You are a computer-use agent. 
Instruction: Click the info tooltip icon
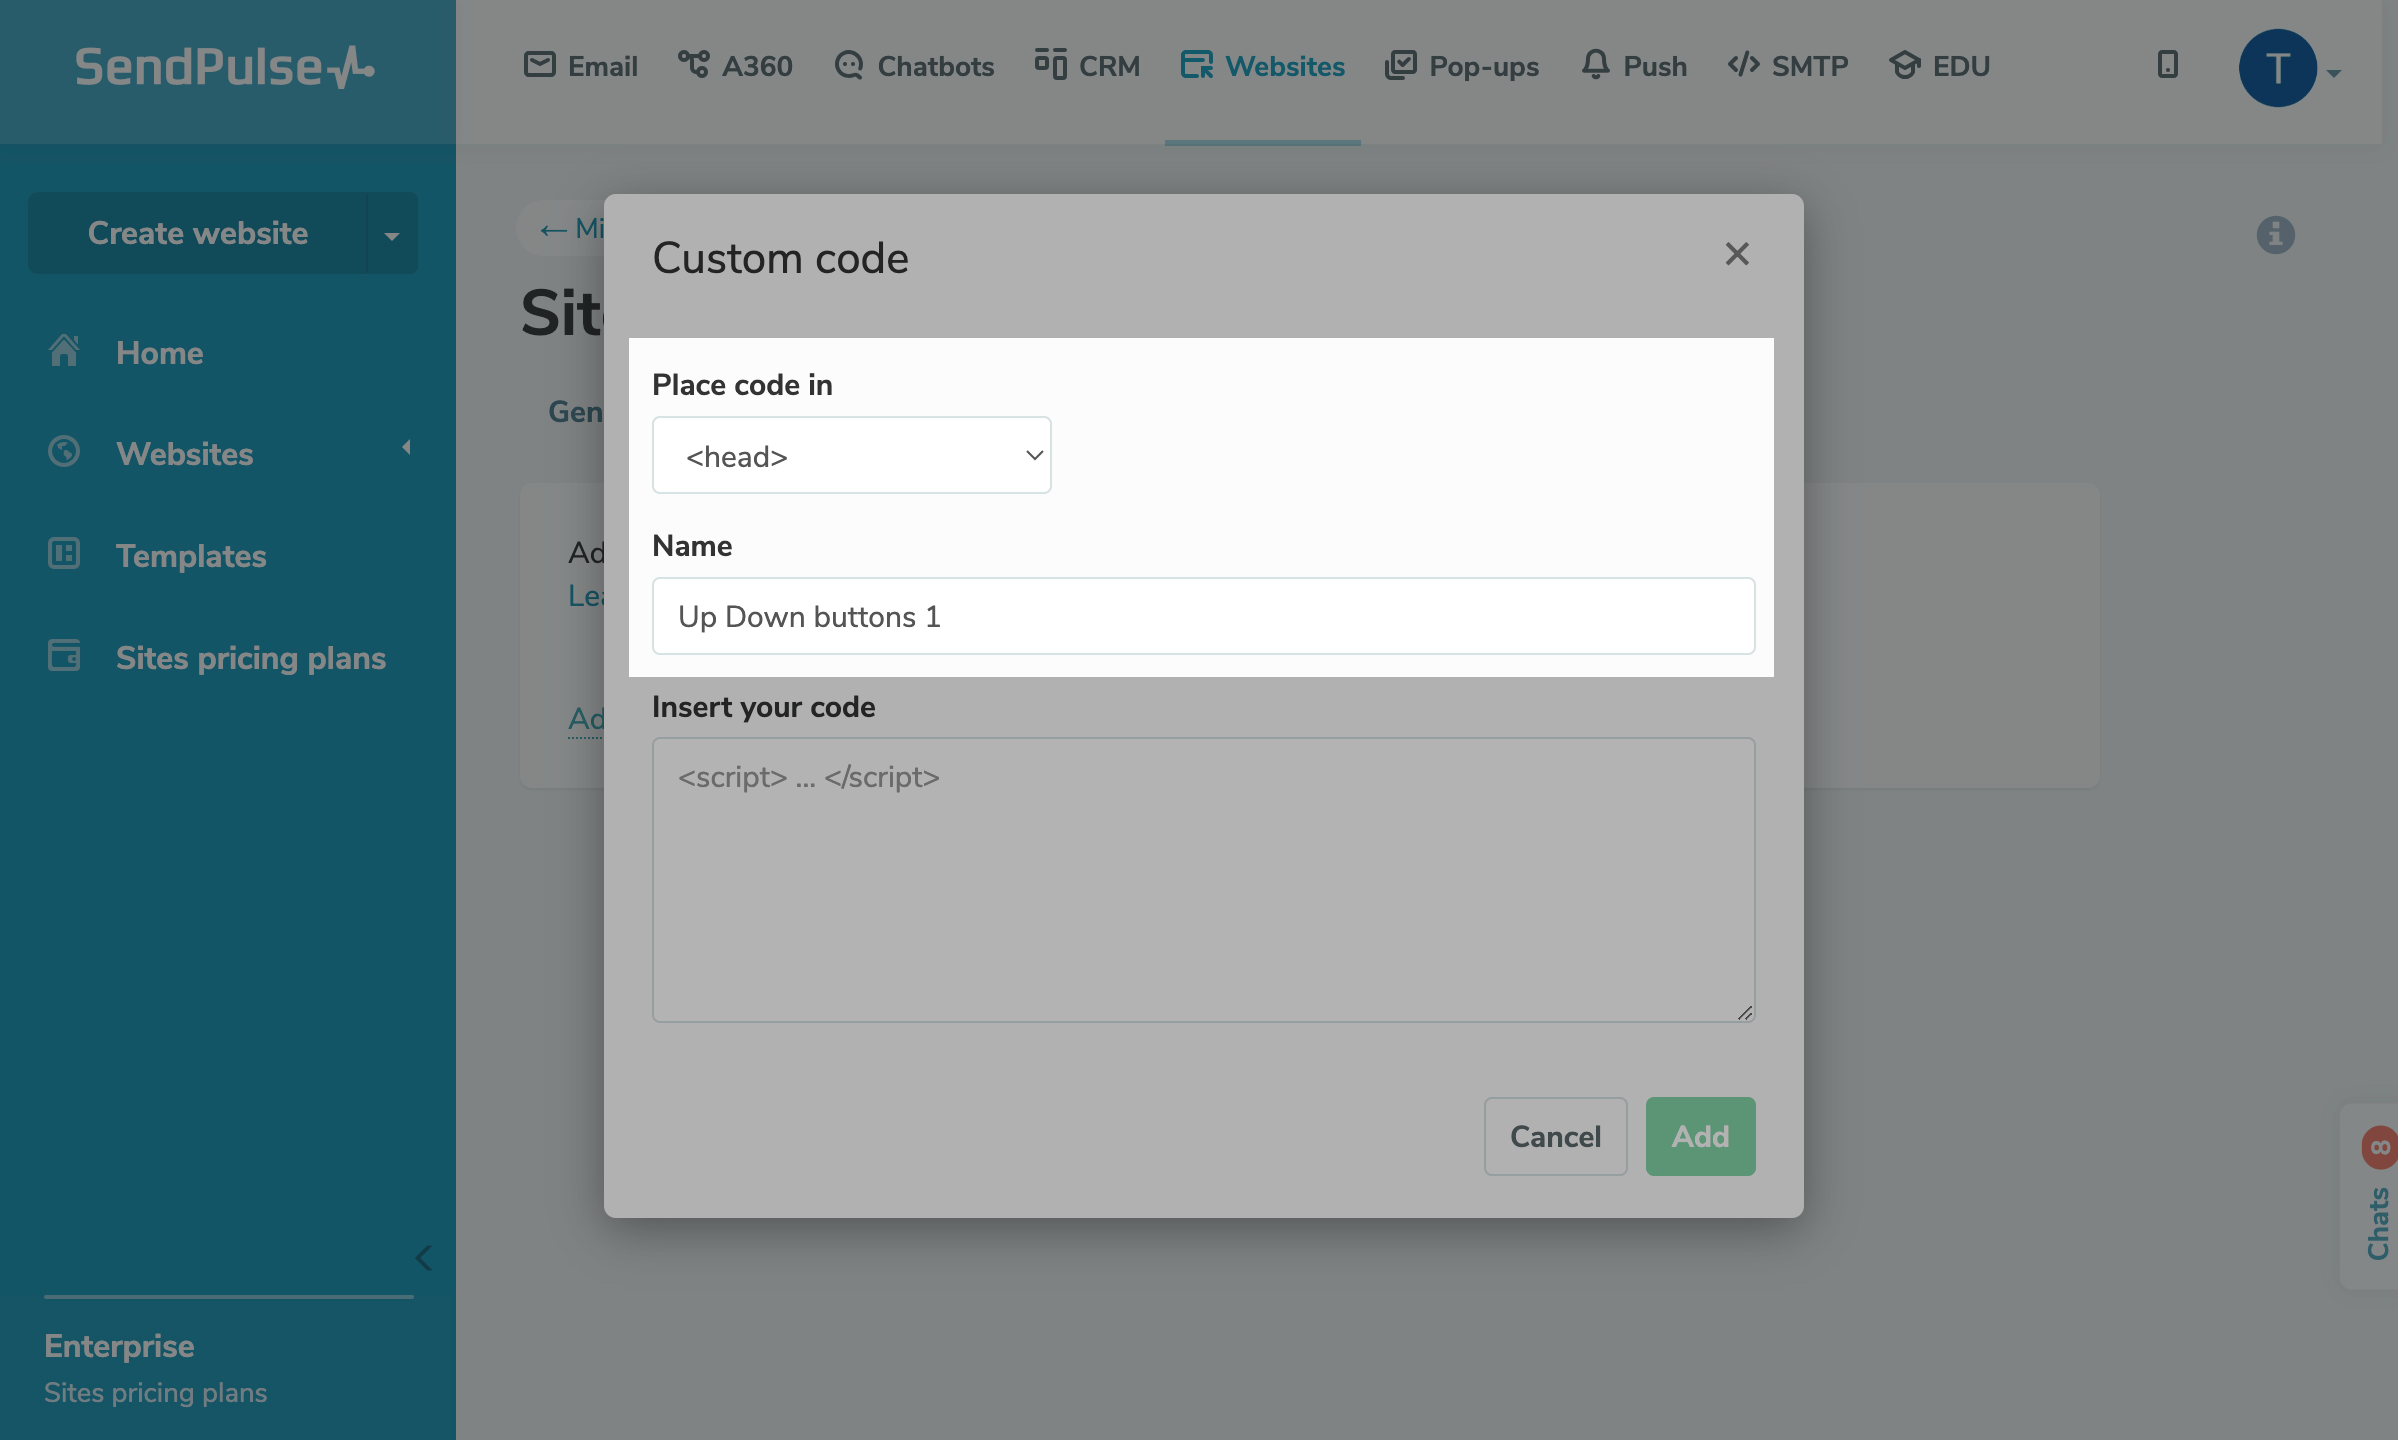point(2275,234)
